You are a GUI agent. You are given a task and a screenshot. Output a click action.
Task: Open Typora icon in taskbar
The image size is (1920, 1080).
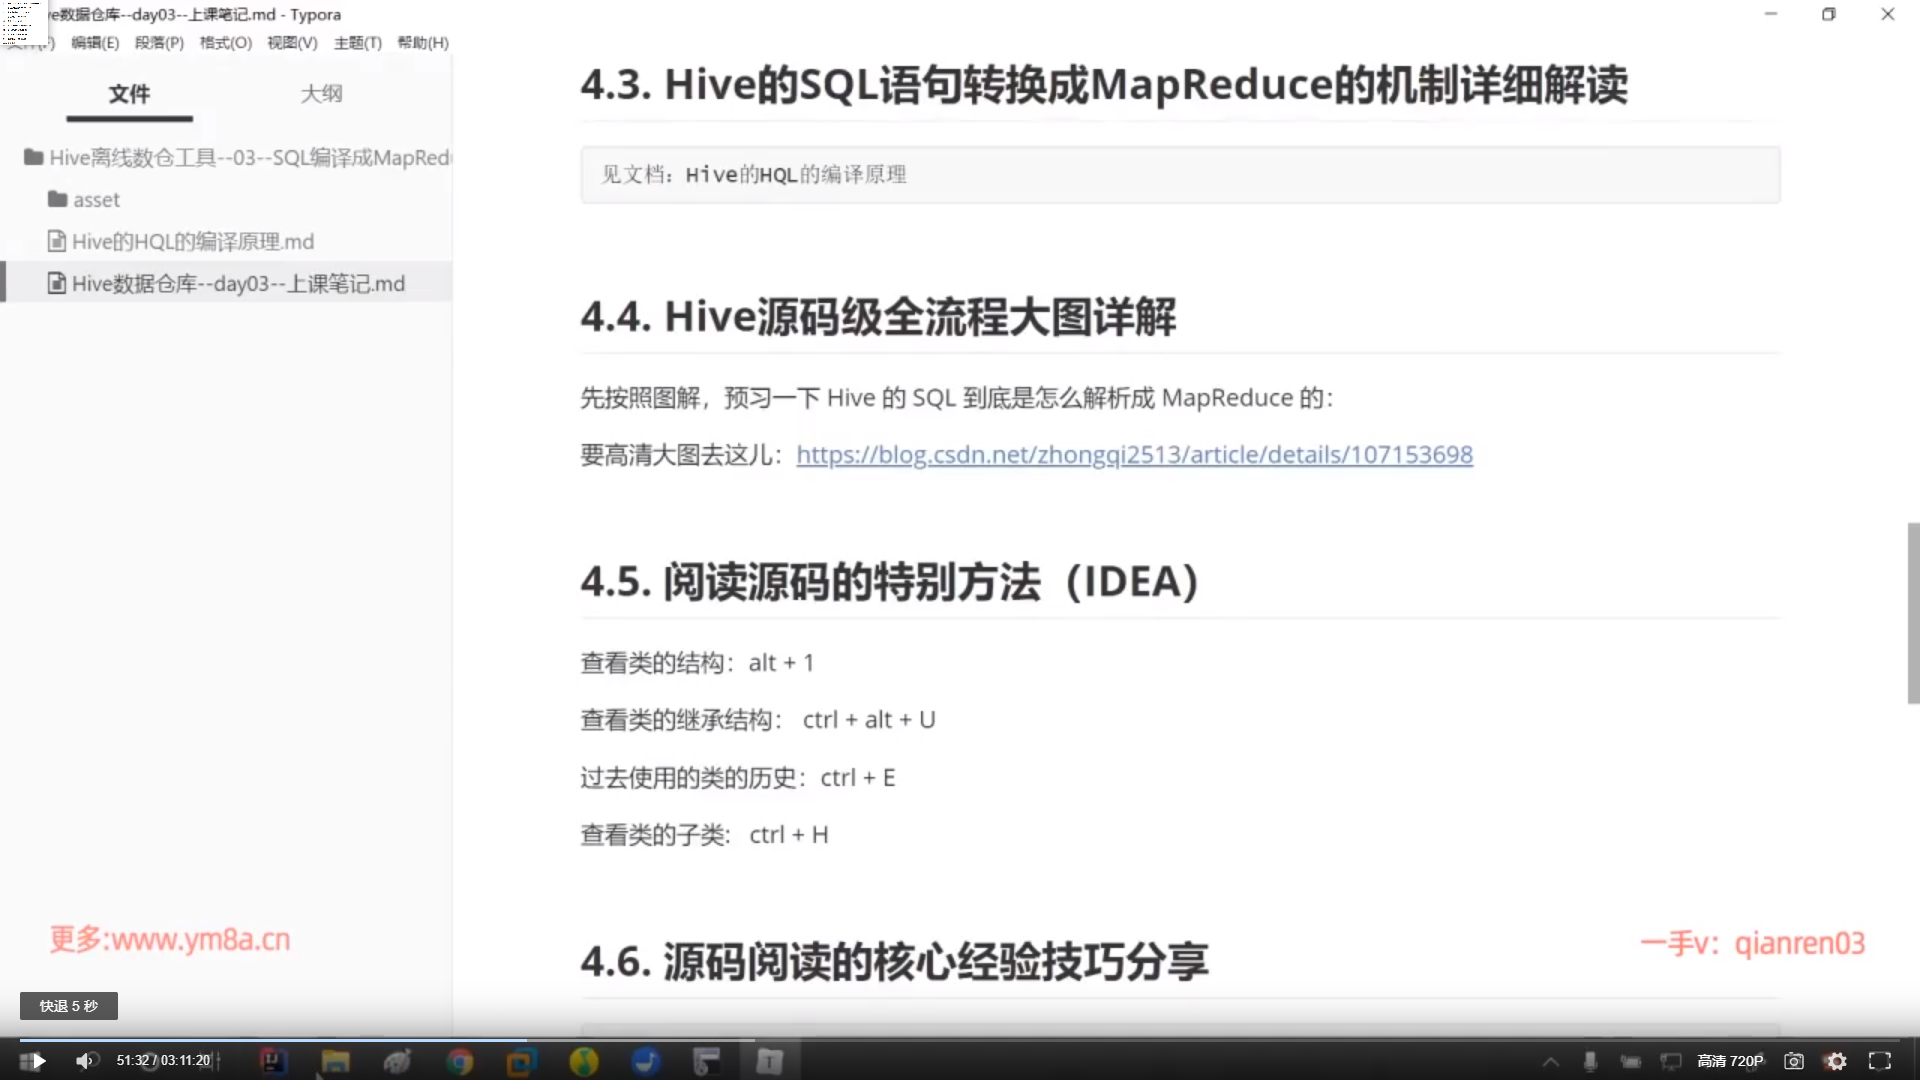point(769,1061)
